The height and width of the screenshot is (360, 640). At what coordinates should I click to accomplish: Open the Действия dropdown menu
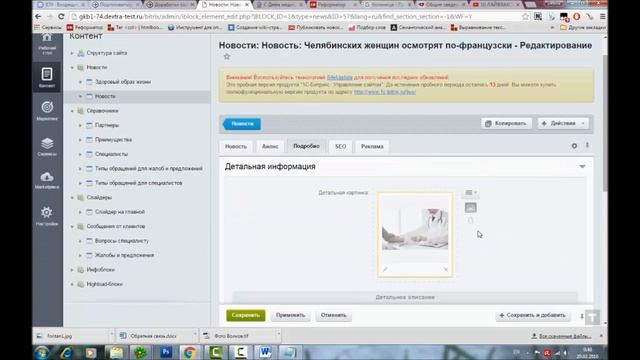pyautogui.click(x=563, y=123)
